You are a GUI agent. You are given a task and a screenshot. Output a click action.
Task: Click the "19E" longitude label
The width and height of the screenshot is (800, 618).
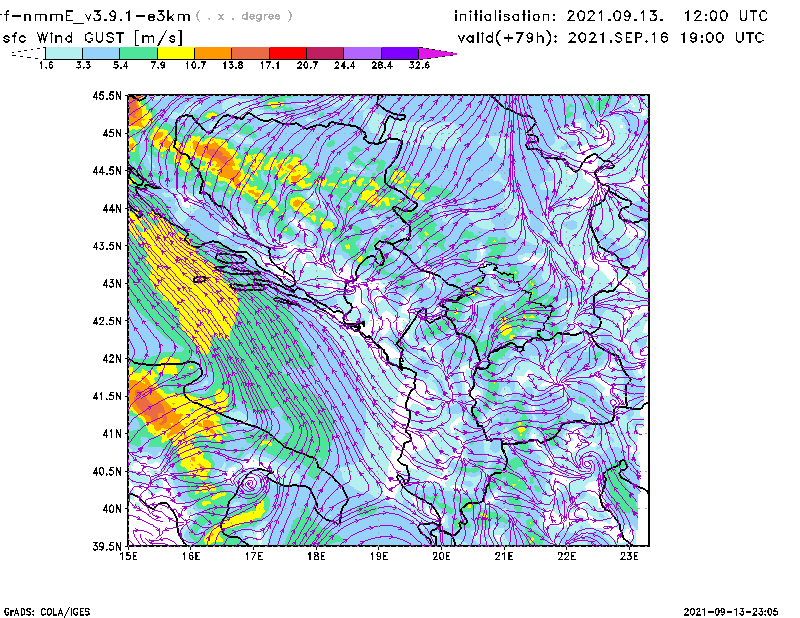pos(379,556)
